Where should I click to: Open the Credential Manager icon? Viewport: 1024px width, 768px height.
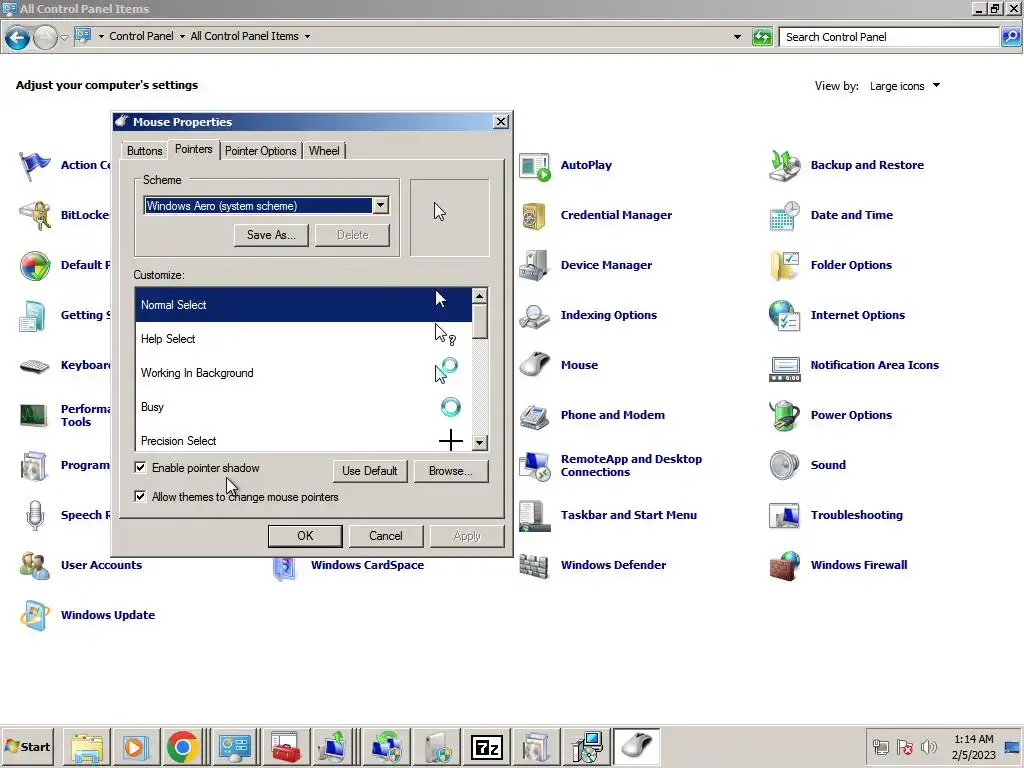pos(534,216)
